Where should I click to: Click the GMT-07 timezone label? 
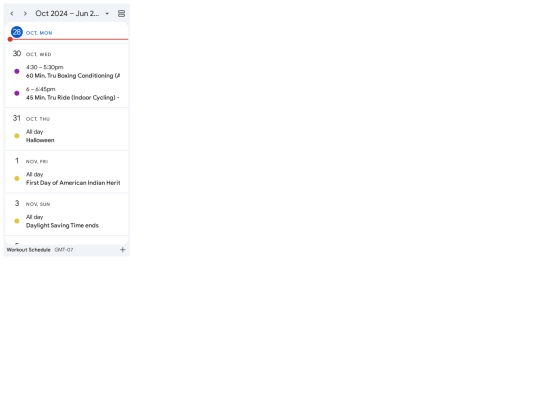(x=64, y=250)
